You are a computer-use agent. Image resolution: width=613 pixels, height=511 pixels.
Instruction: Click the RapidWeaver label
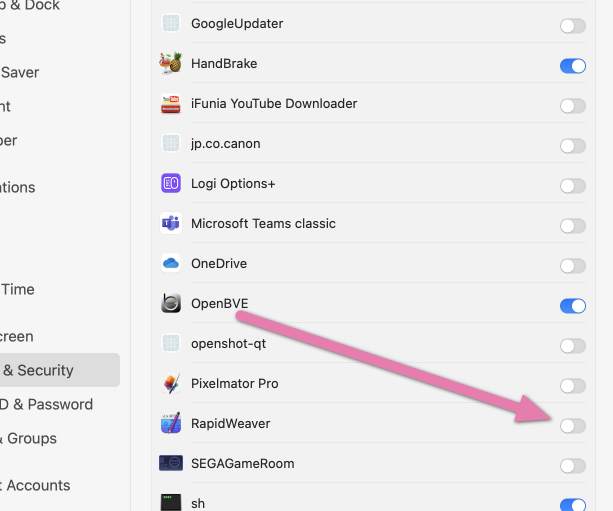pyautogui.click(x=230, y=423)
